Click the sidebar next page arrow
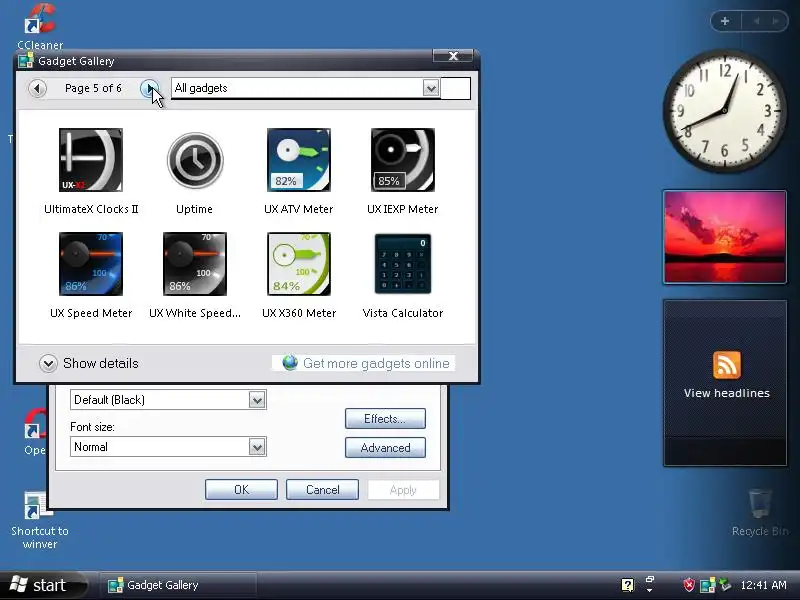Image resolution: width=800 pixels, height=600 pixels. point(776,21)
